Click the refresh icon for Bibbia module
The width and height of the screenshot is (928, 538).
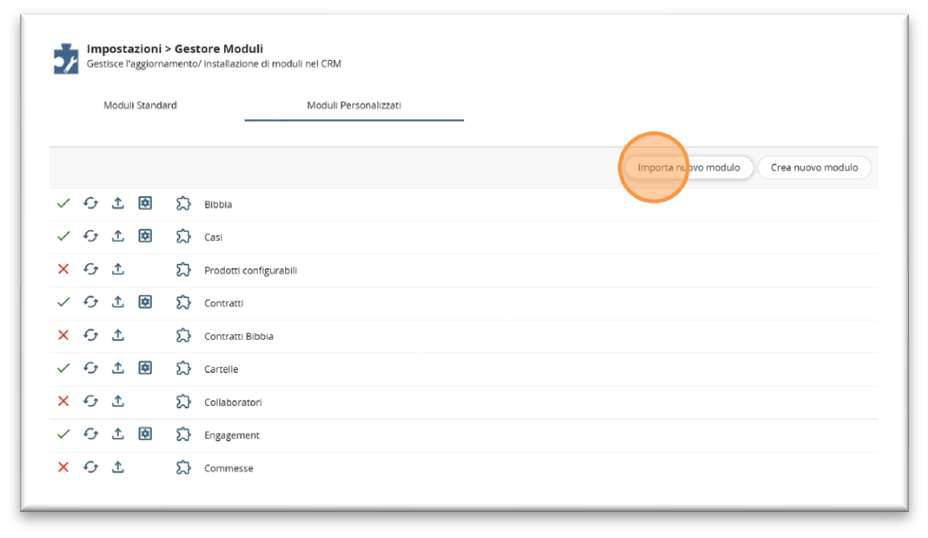(x=91, y=204)
